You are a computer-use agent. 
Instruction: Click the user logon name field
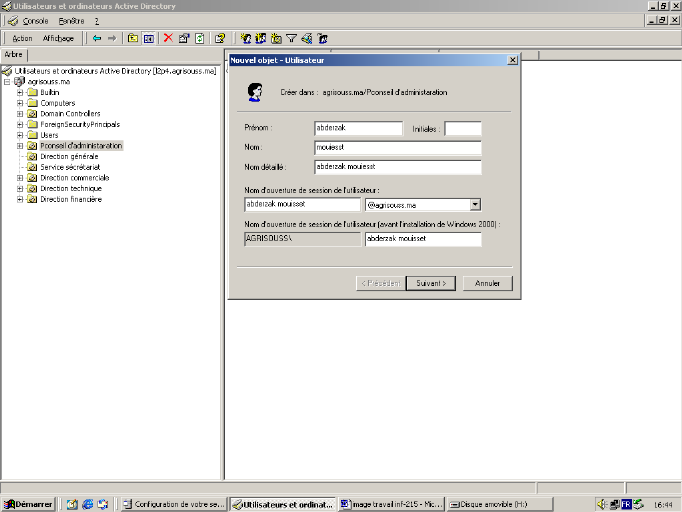point(303,204)
